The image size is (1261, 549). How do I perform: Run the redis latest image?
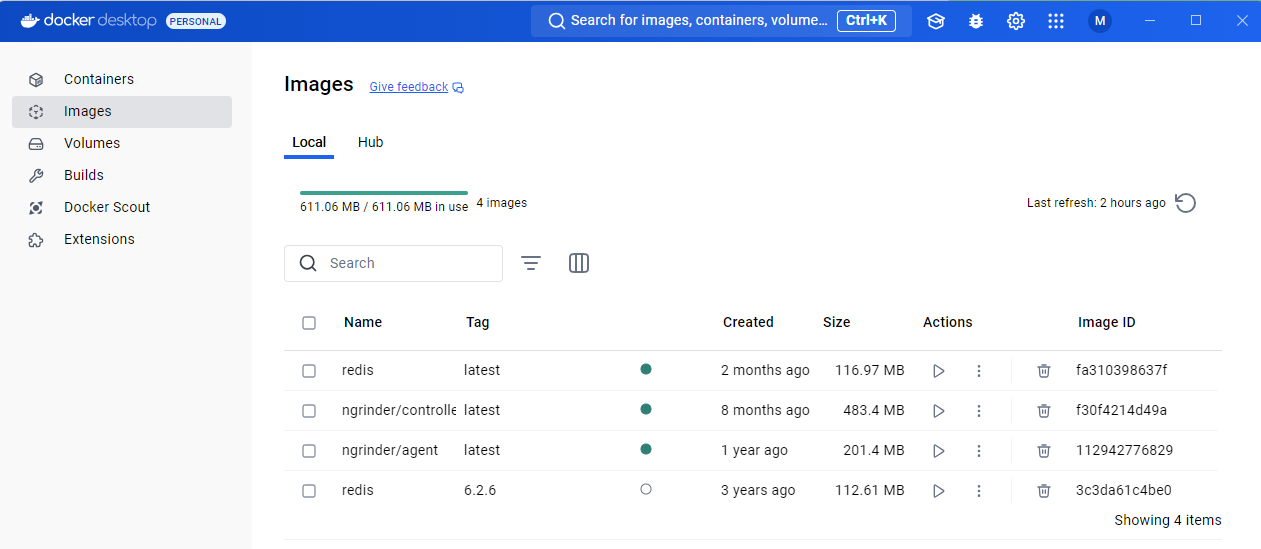pos(939,371)
